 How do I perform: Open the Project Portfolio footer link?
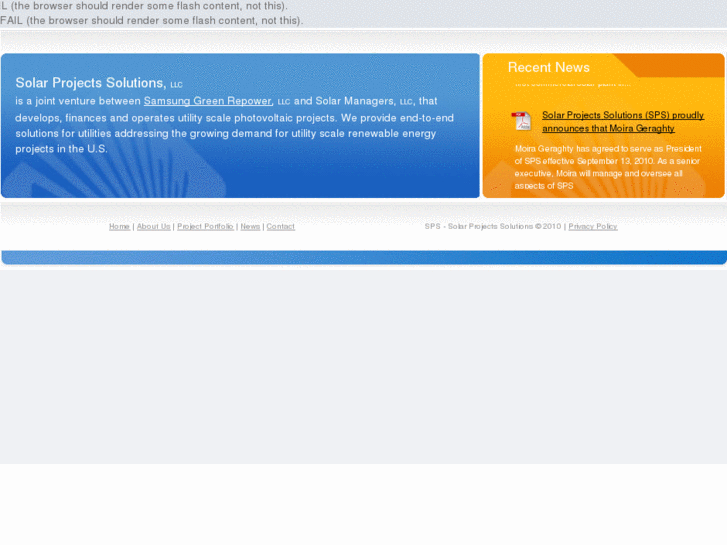coord(205,226)
